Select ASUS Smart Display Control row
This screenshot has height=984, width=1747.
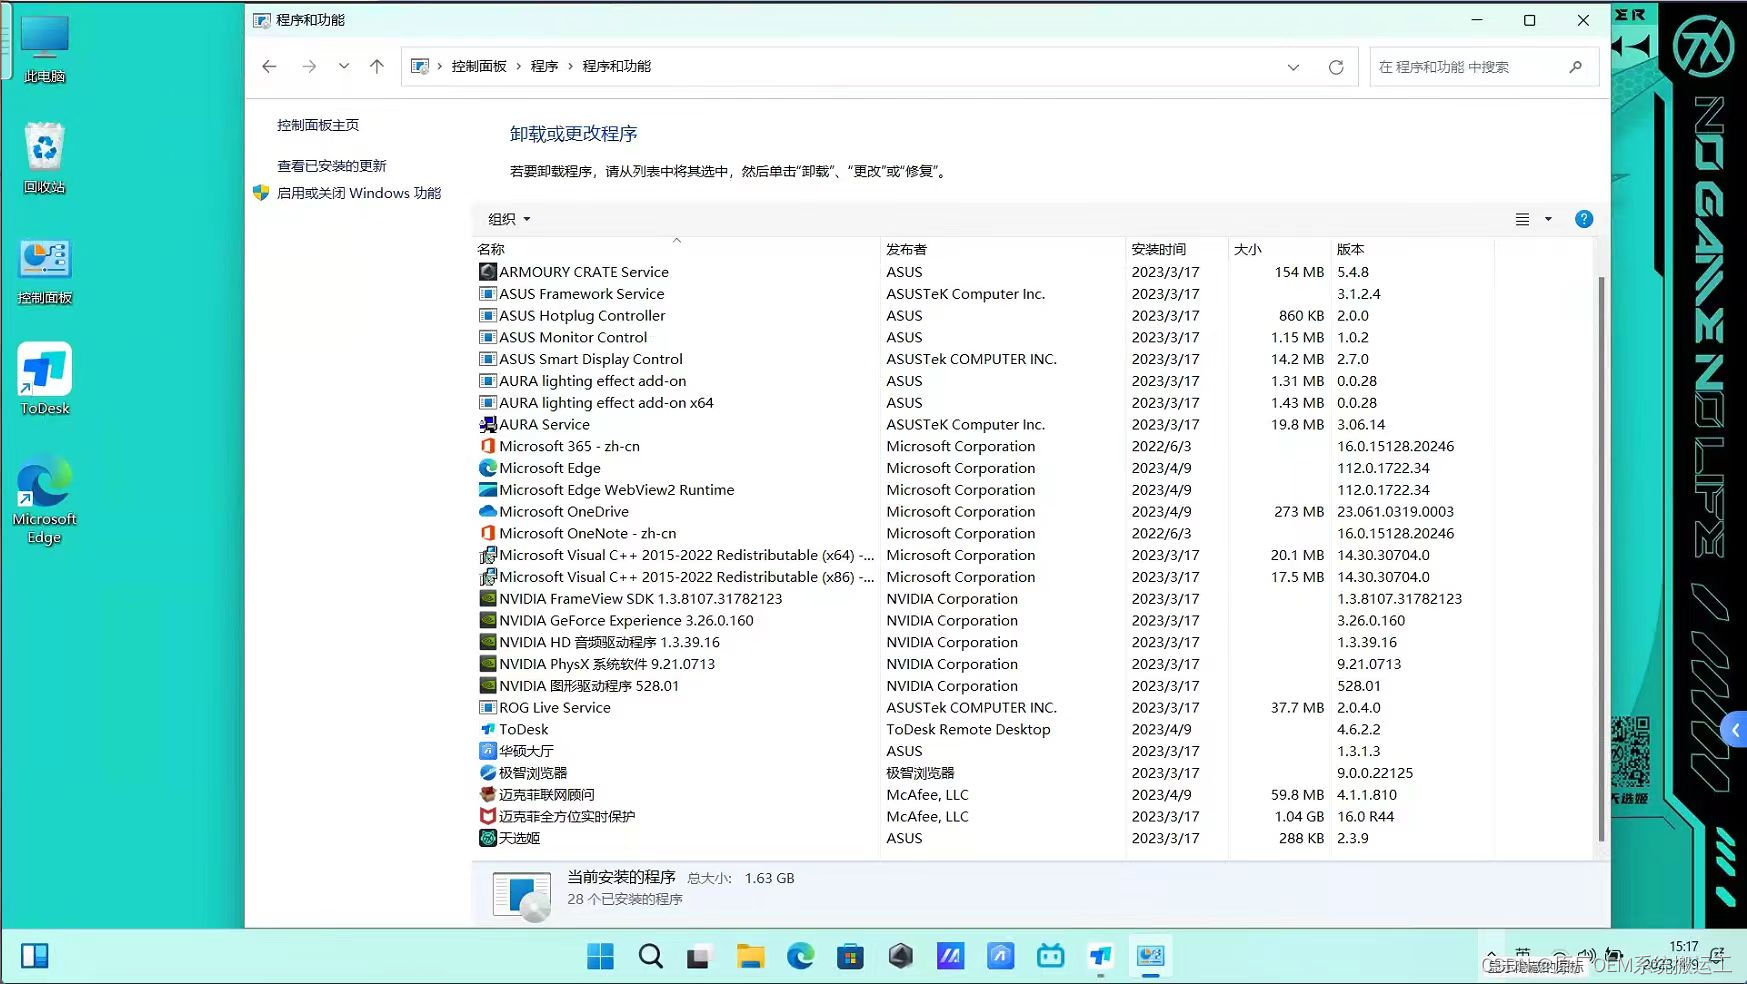[985, 359]
